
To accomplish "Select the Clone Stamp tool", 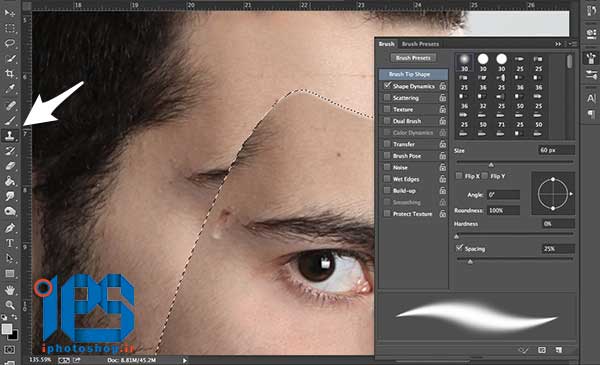I will [10, 135].
